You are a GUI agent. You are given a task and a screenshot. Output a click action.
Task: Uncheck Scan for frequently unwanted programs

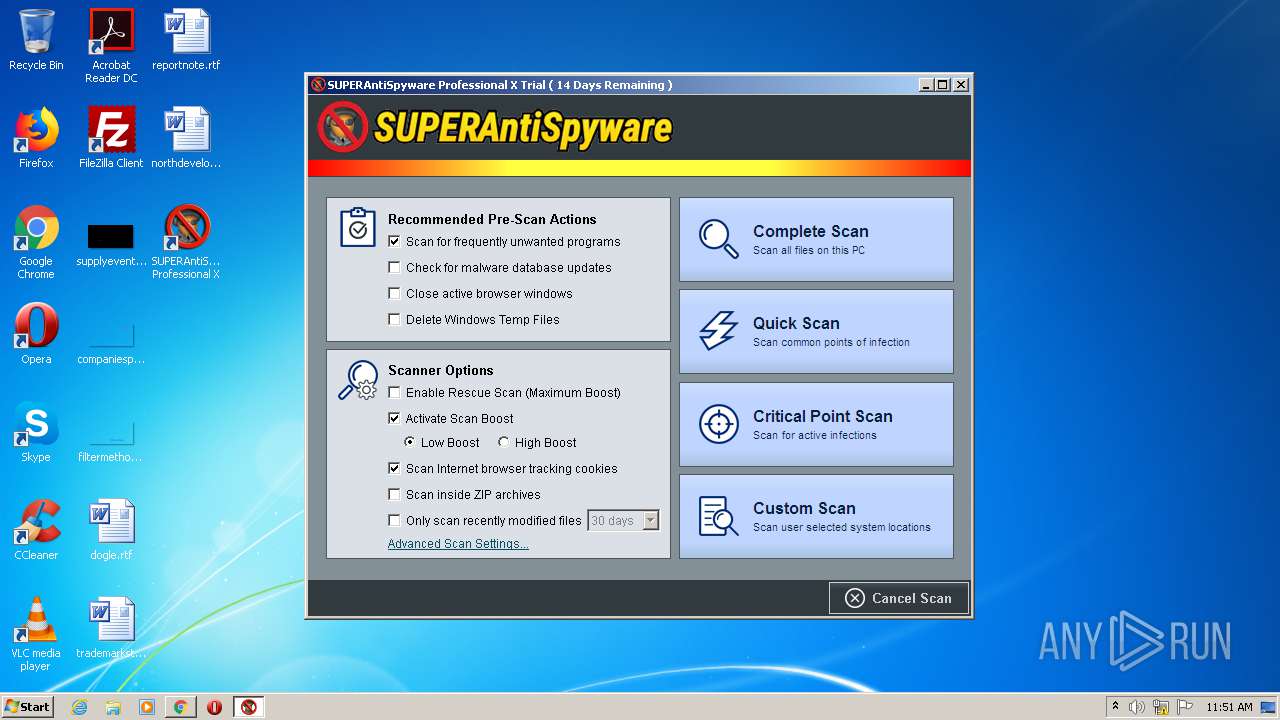[394, 241]
